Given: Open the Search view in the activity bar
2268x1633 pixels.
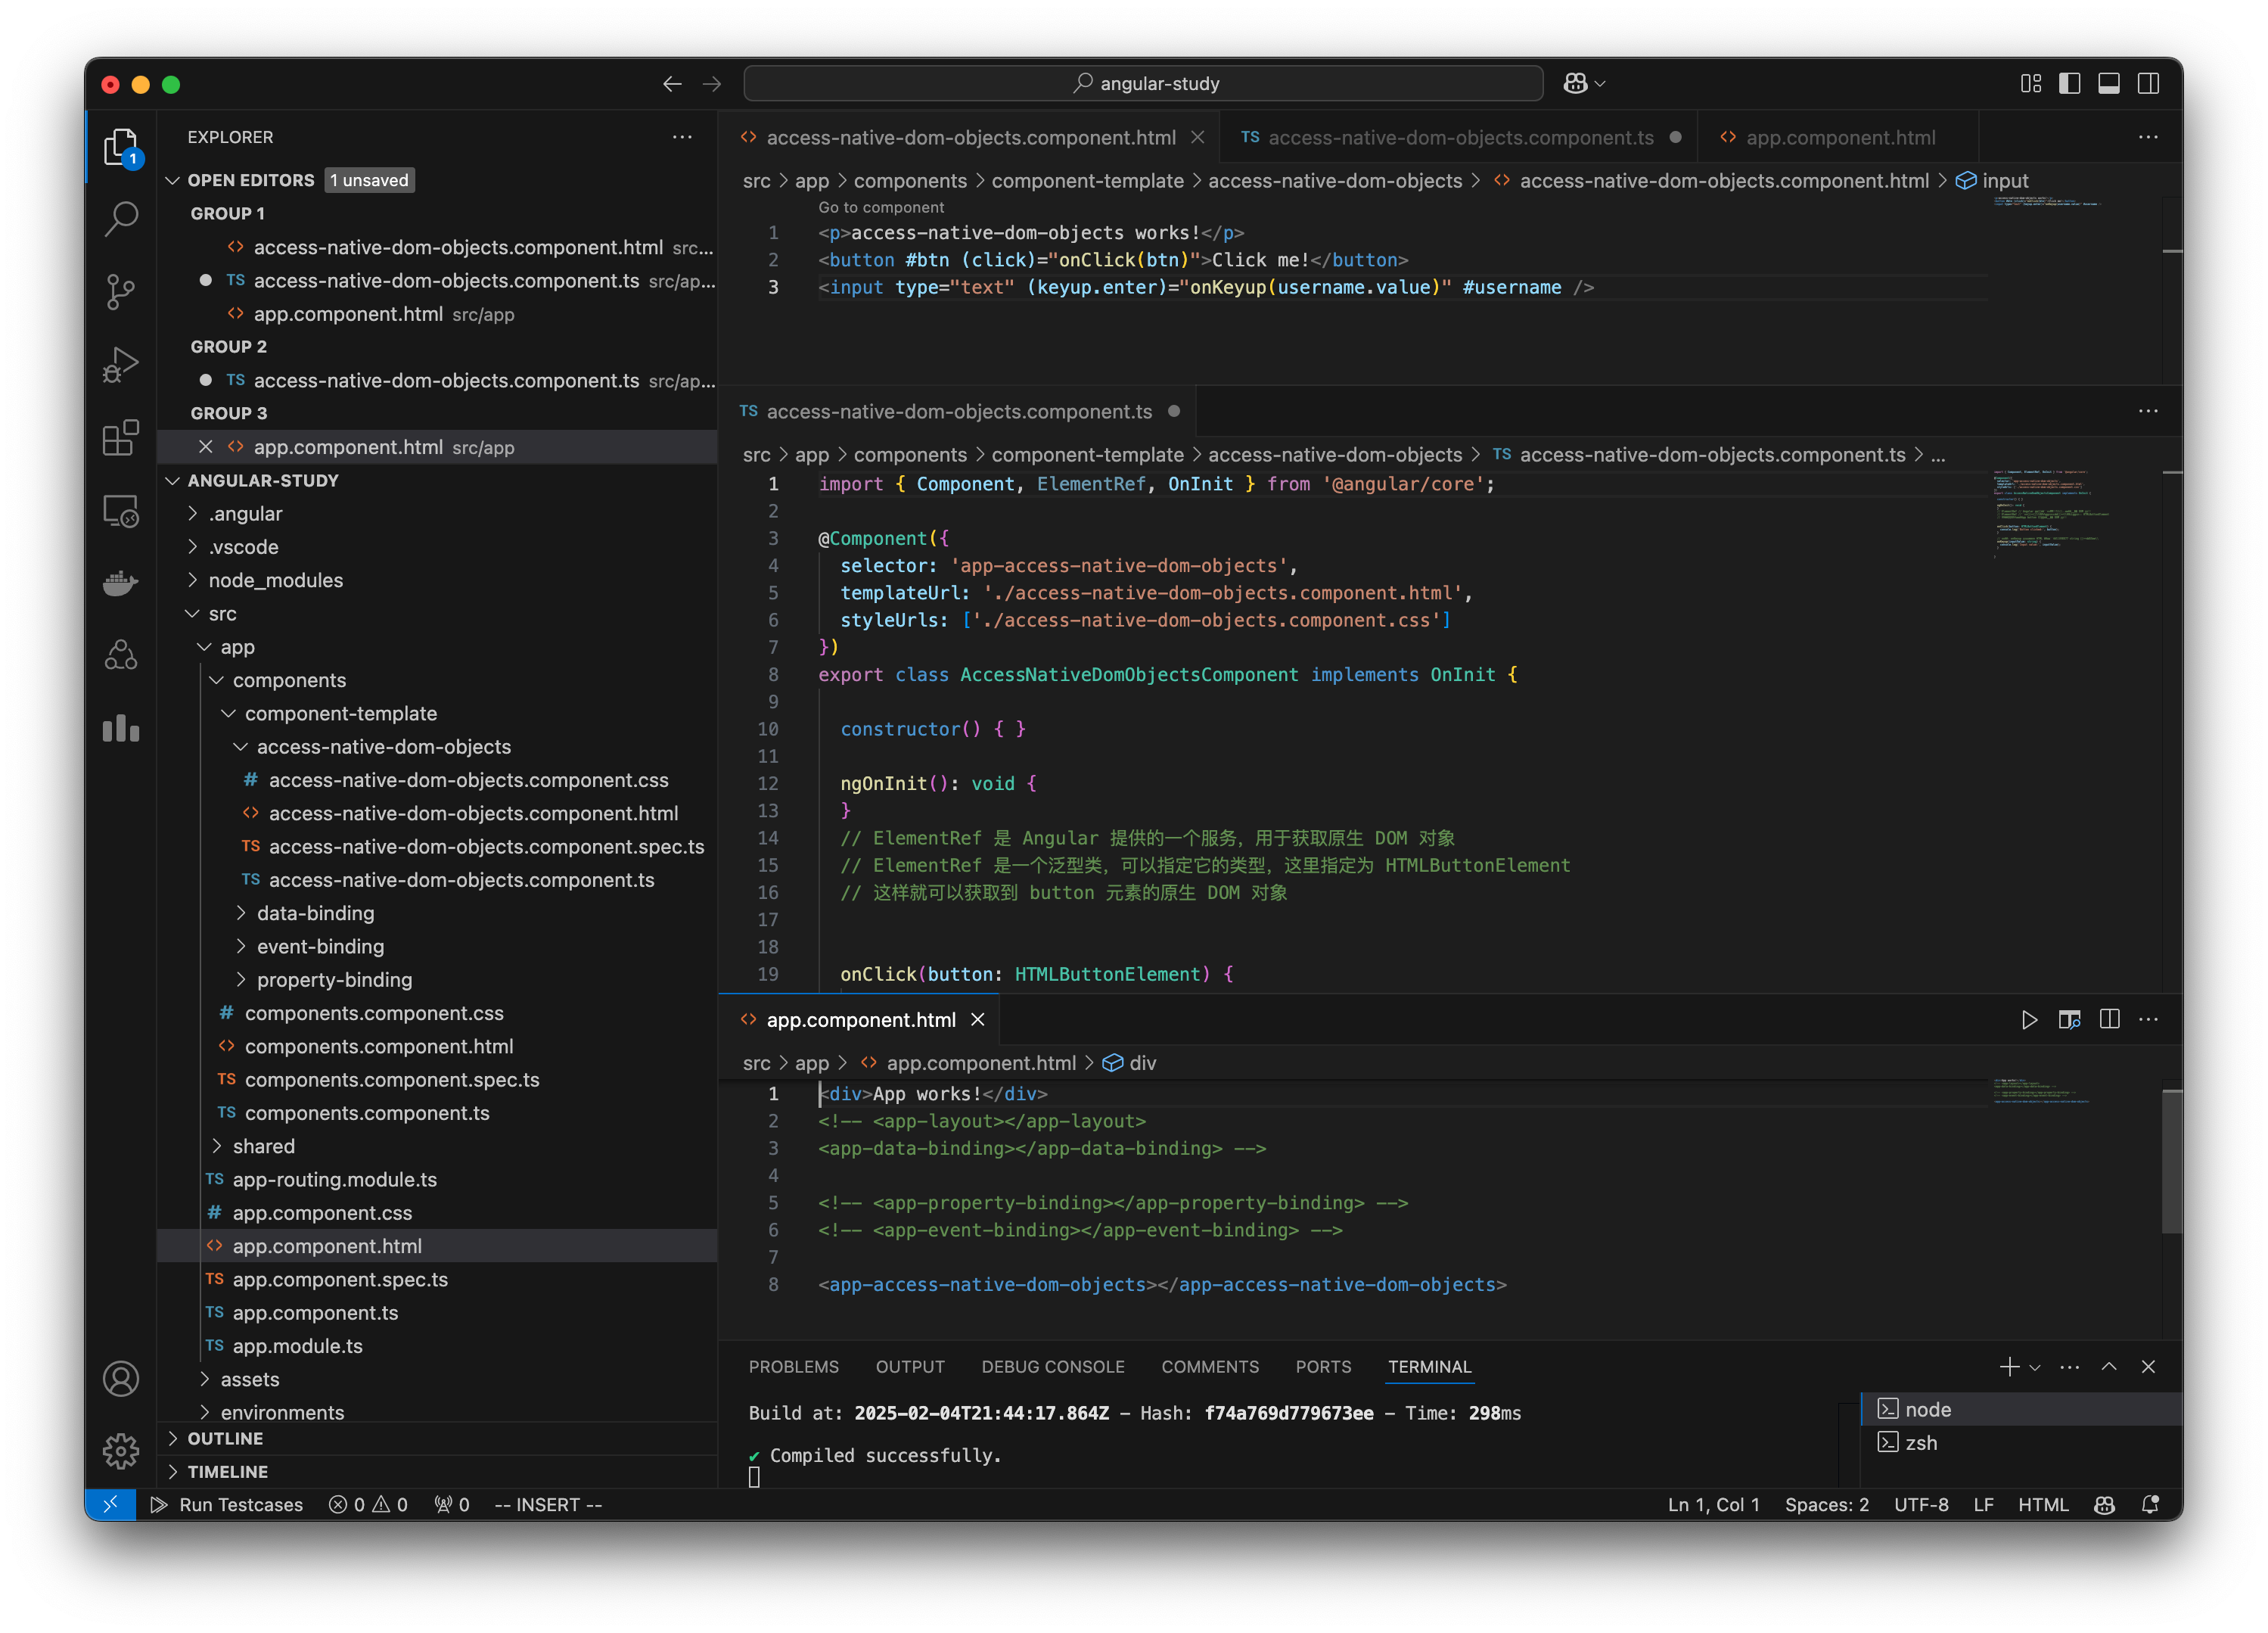Looking at the screenshot, I should 120,218.
